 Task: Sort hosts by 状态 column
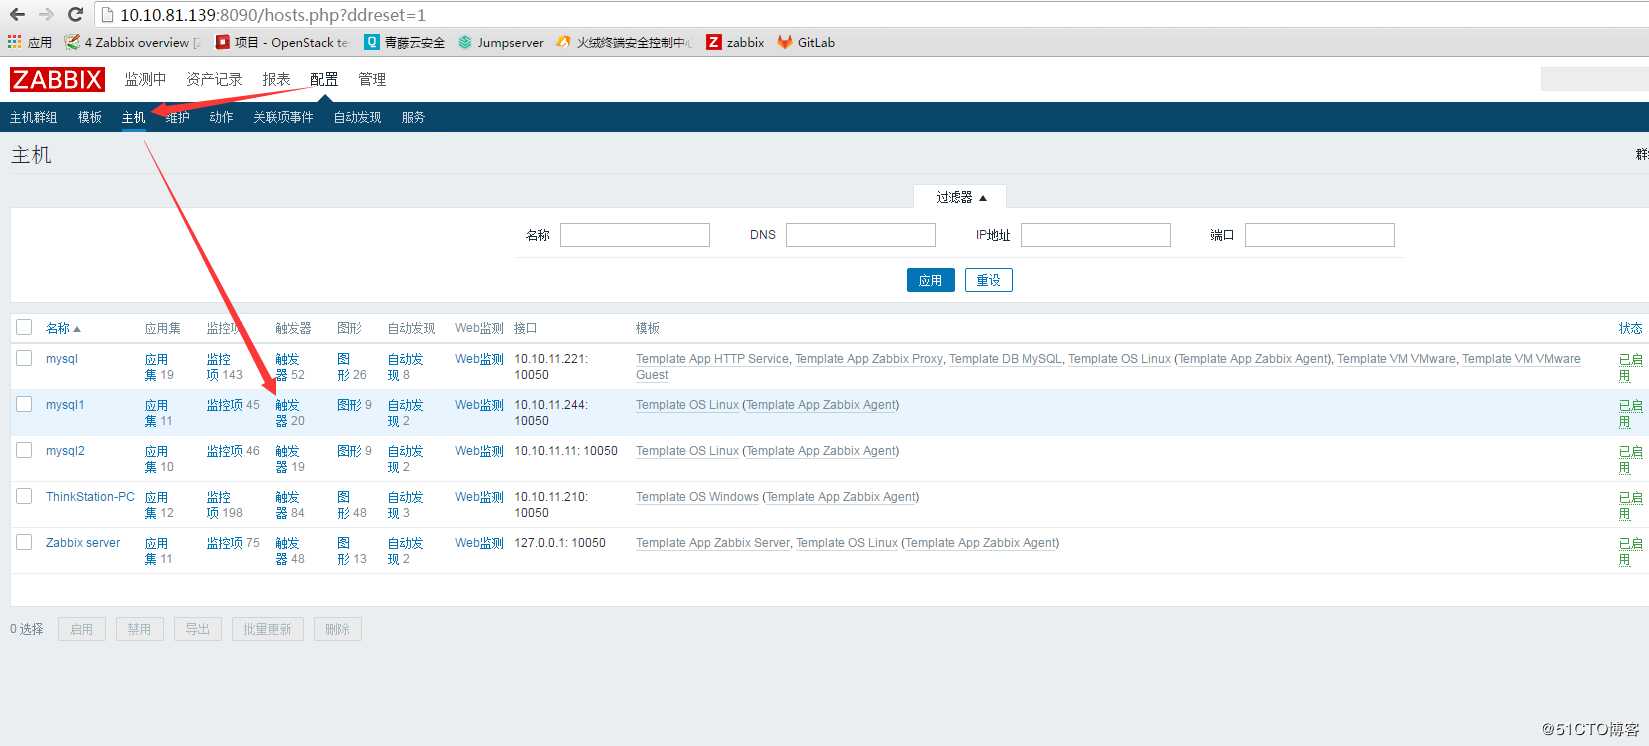[1630, 328]
